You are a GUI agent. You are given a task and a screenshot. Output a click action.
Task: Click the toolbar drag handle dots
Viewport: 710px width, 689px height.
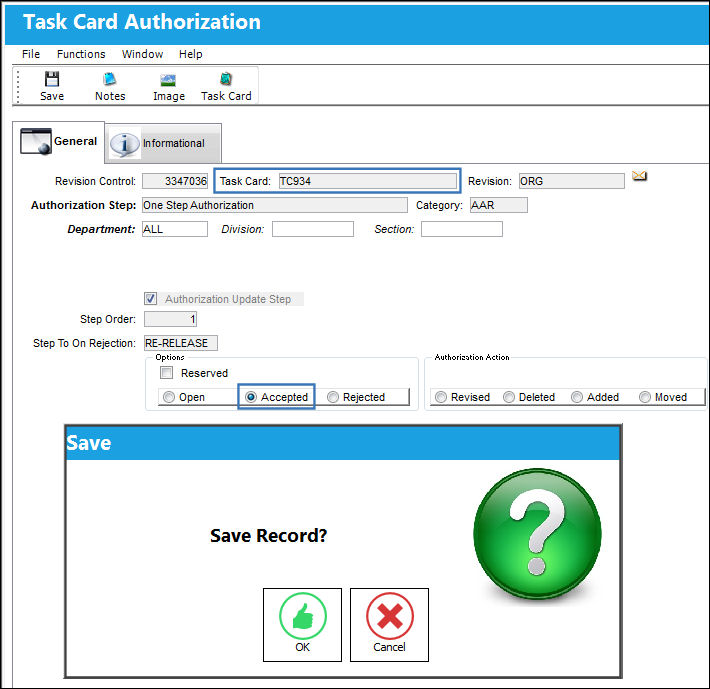tap(18, 86)
